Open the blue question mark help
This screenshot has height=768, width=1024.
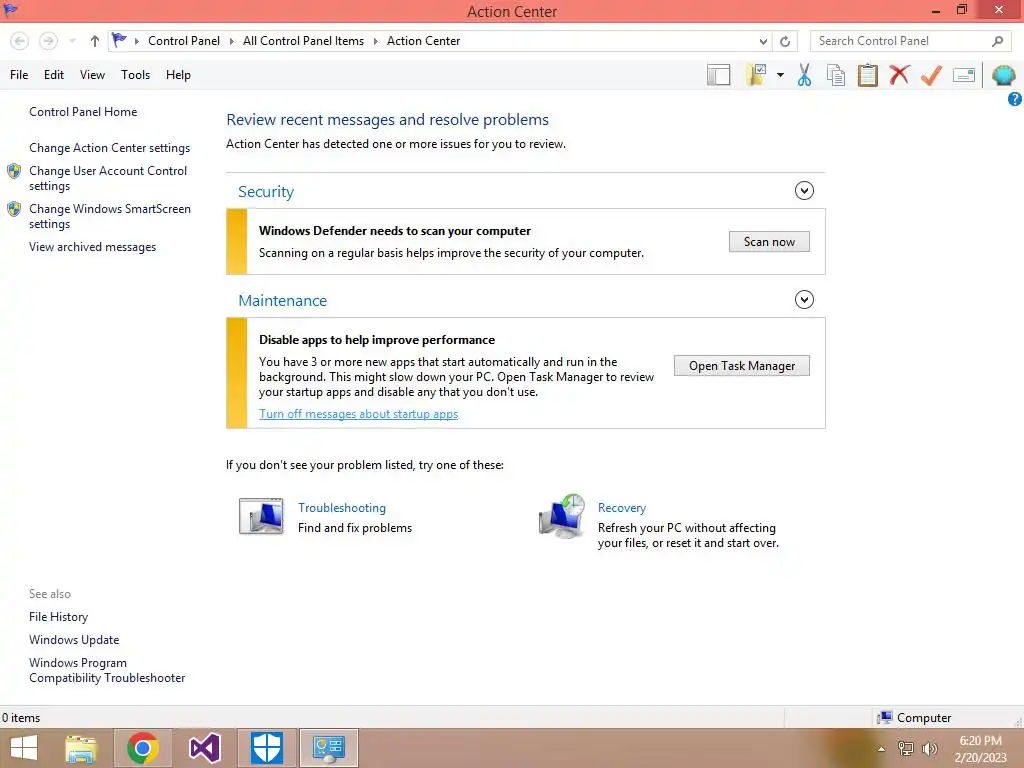(x=1014, y=99)
